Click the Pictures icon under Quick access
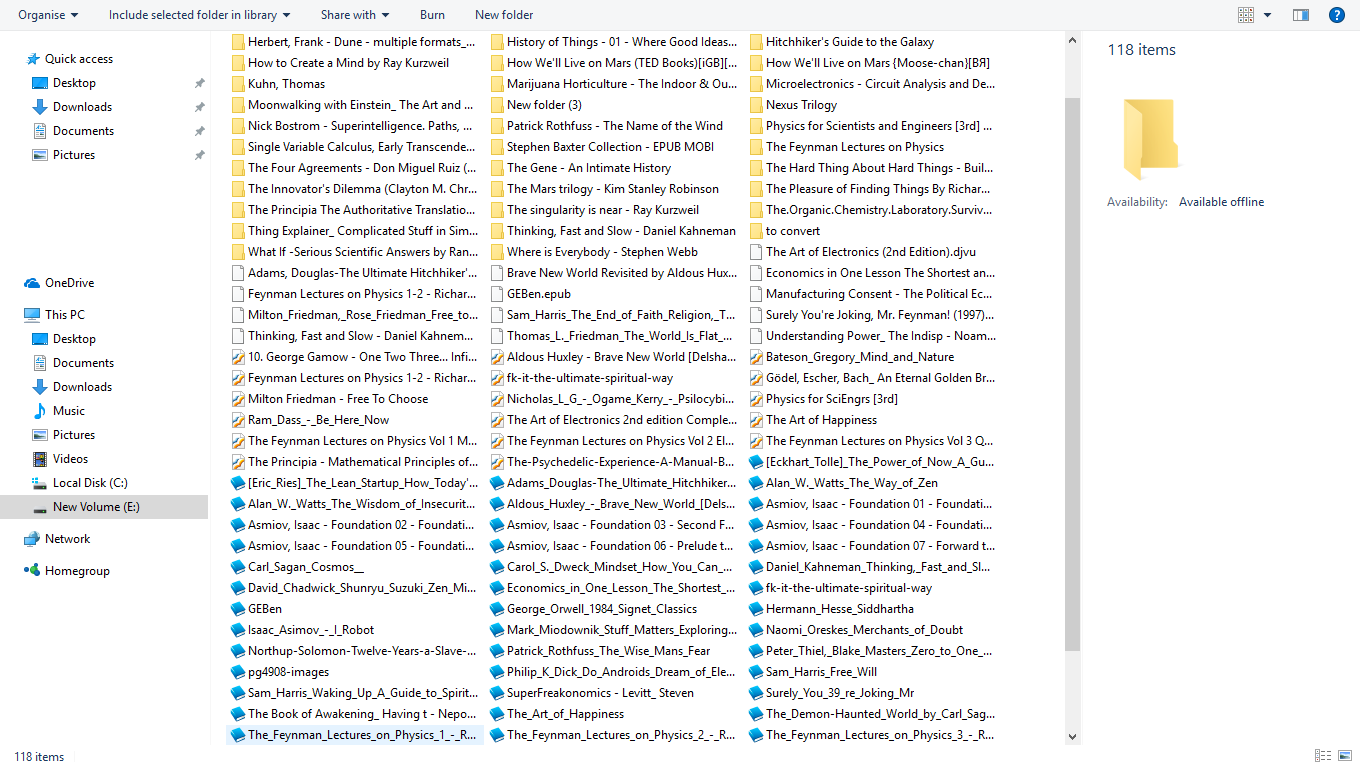1360x768 pixels. (x=40, y=155)
